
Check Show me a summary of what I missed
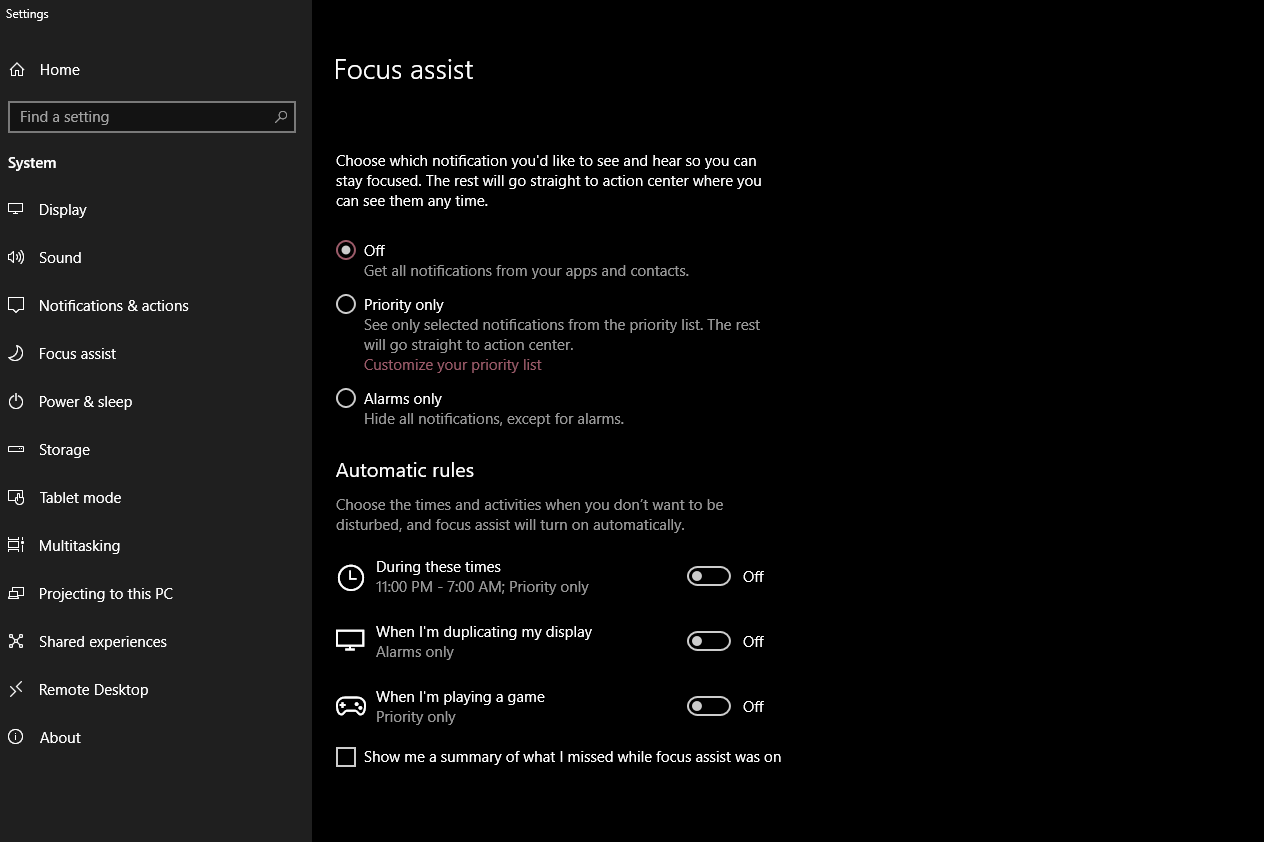coord(346,757)
